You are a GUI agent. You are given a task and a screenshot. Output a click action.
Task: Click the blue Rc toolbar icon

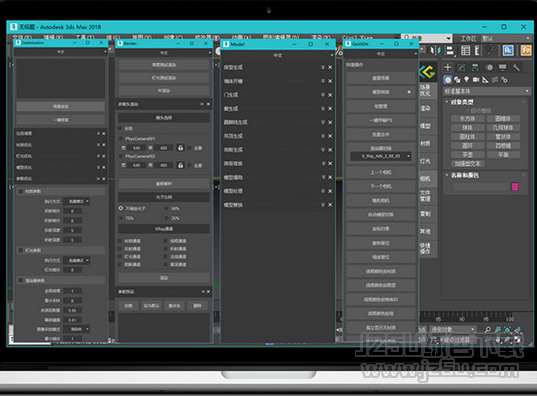508,50
